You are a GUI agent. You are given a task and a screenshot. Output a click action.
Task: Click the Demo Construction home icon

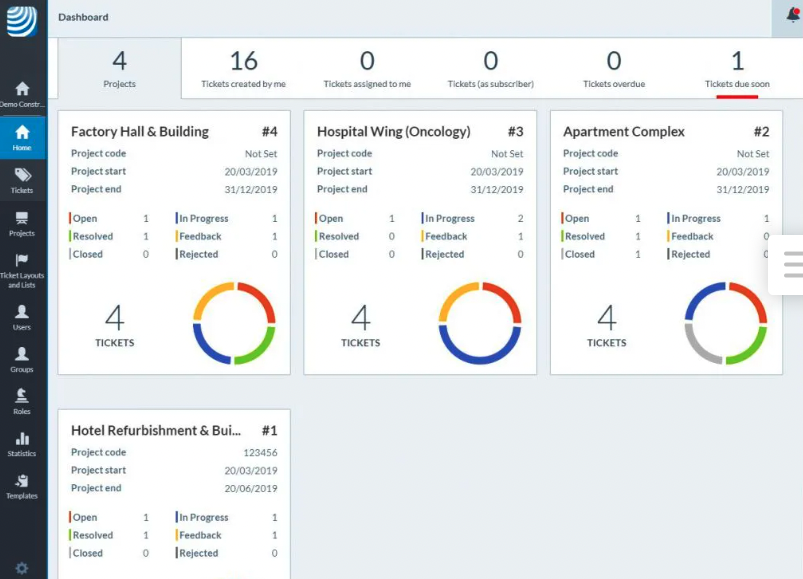(22, 94)
